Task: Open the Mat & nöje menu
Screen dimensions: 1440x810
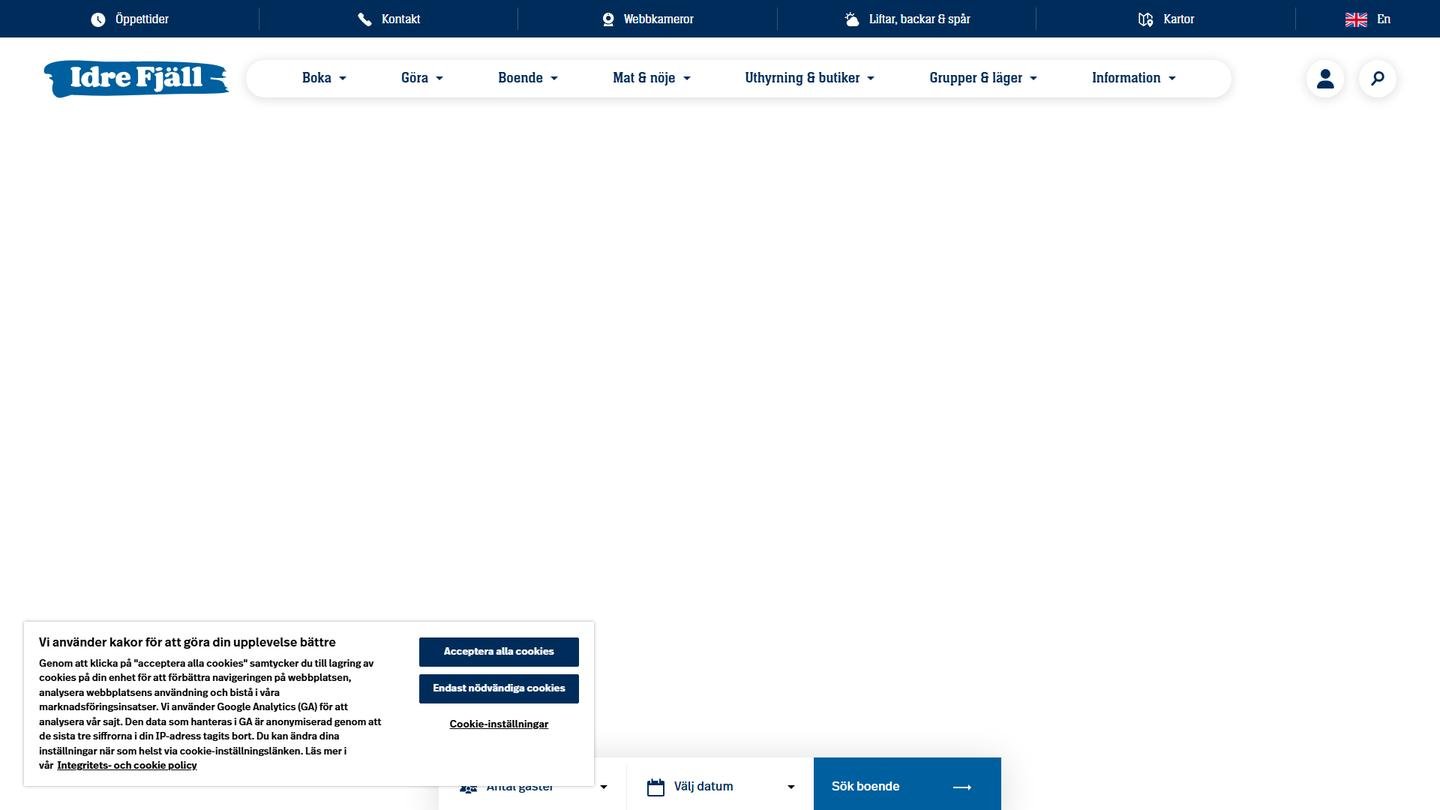Action: point(651,78)
